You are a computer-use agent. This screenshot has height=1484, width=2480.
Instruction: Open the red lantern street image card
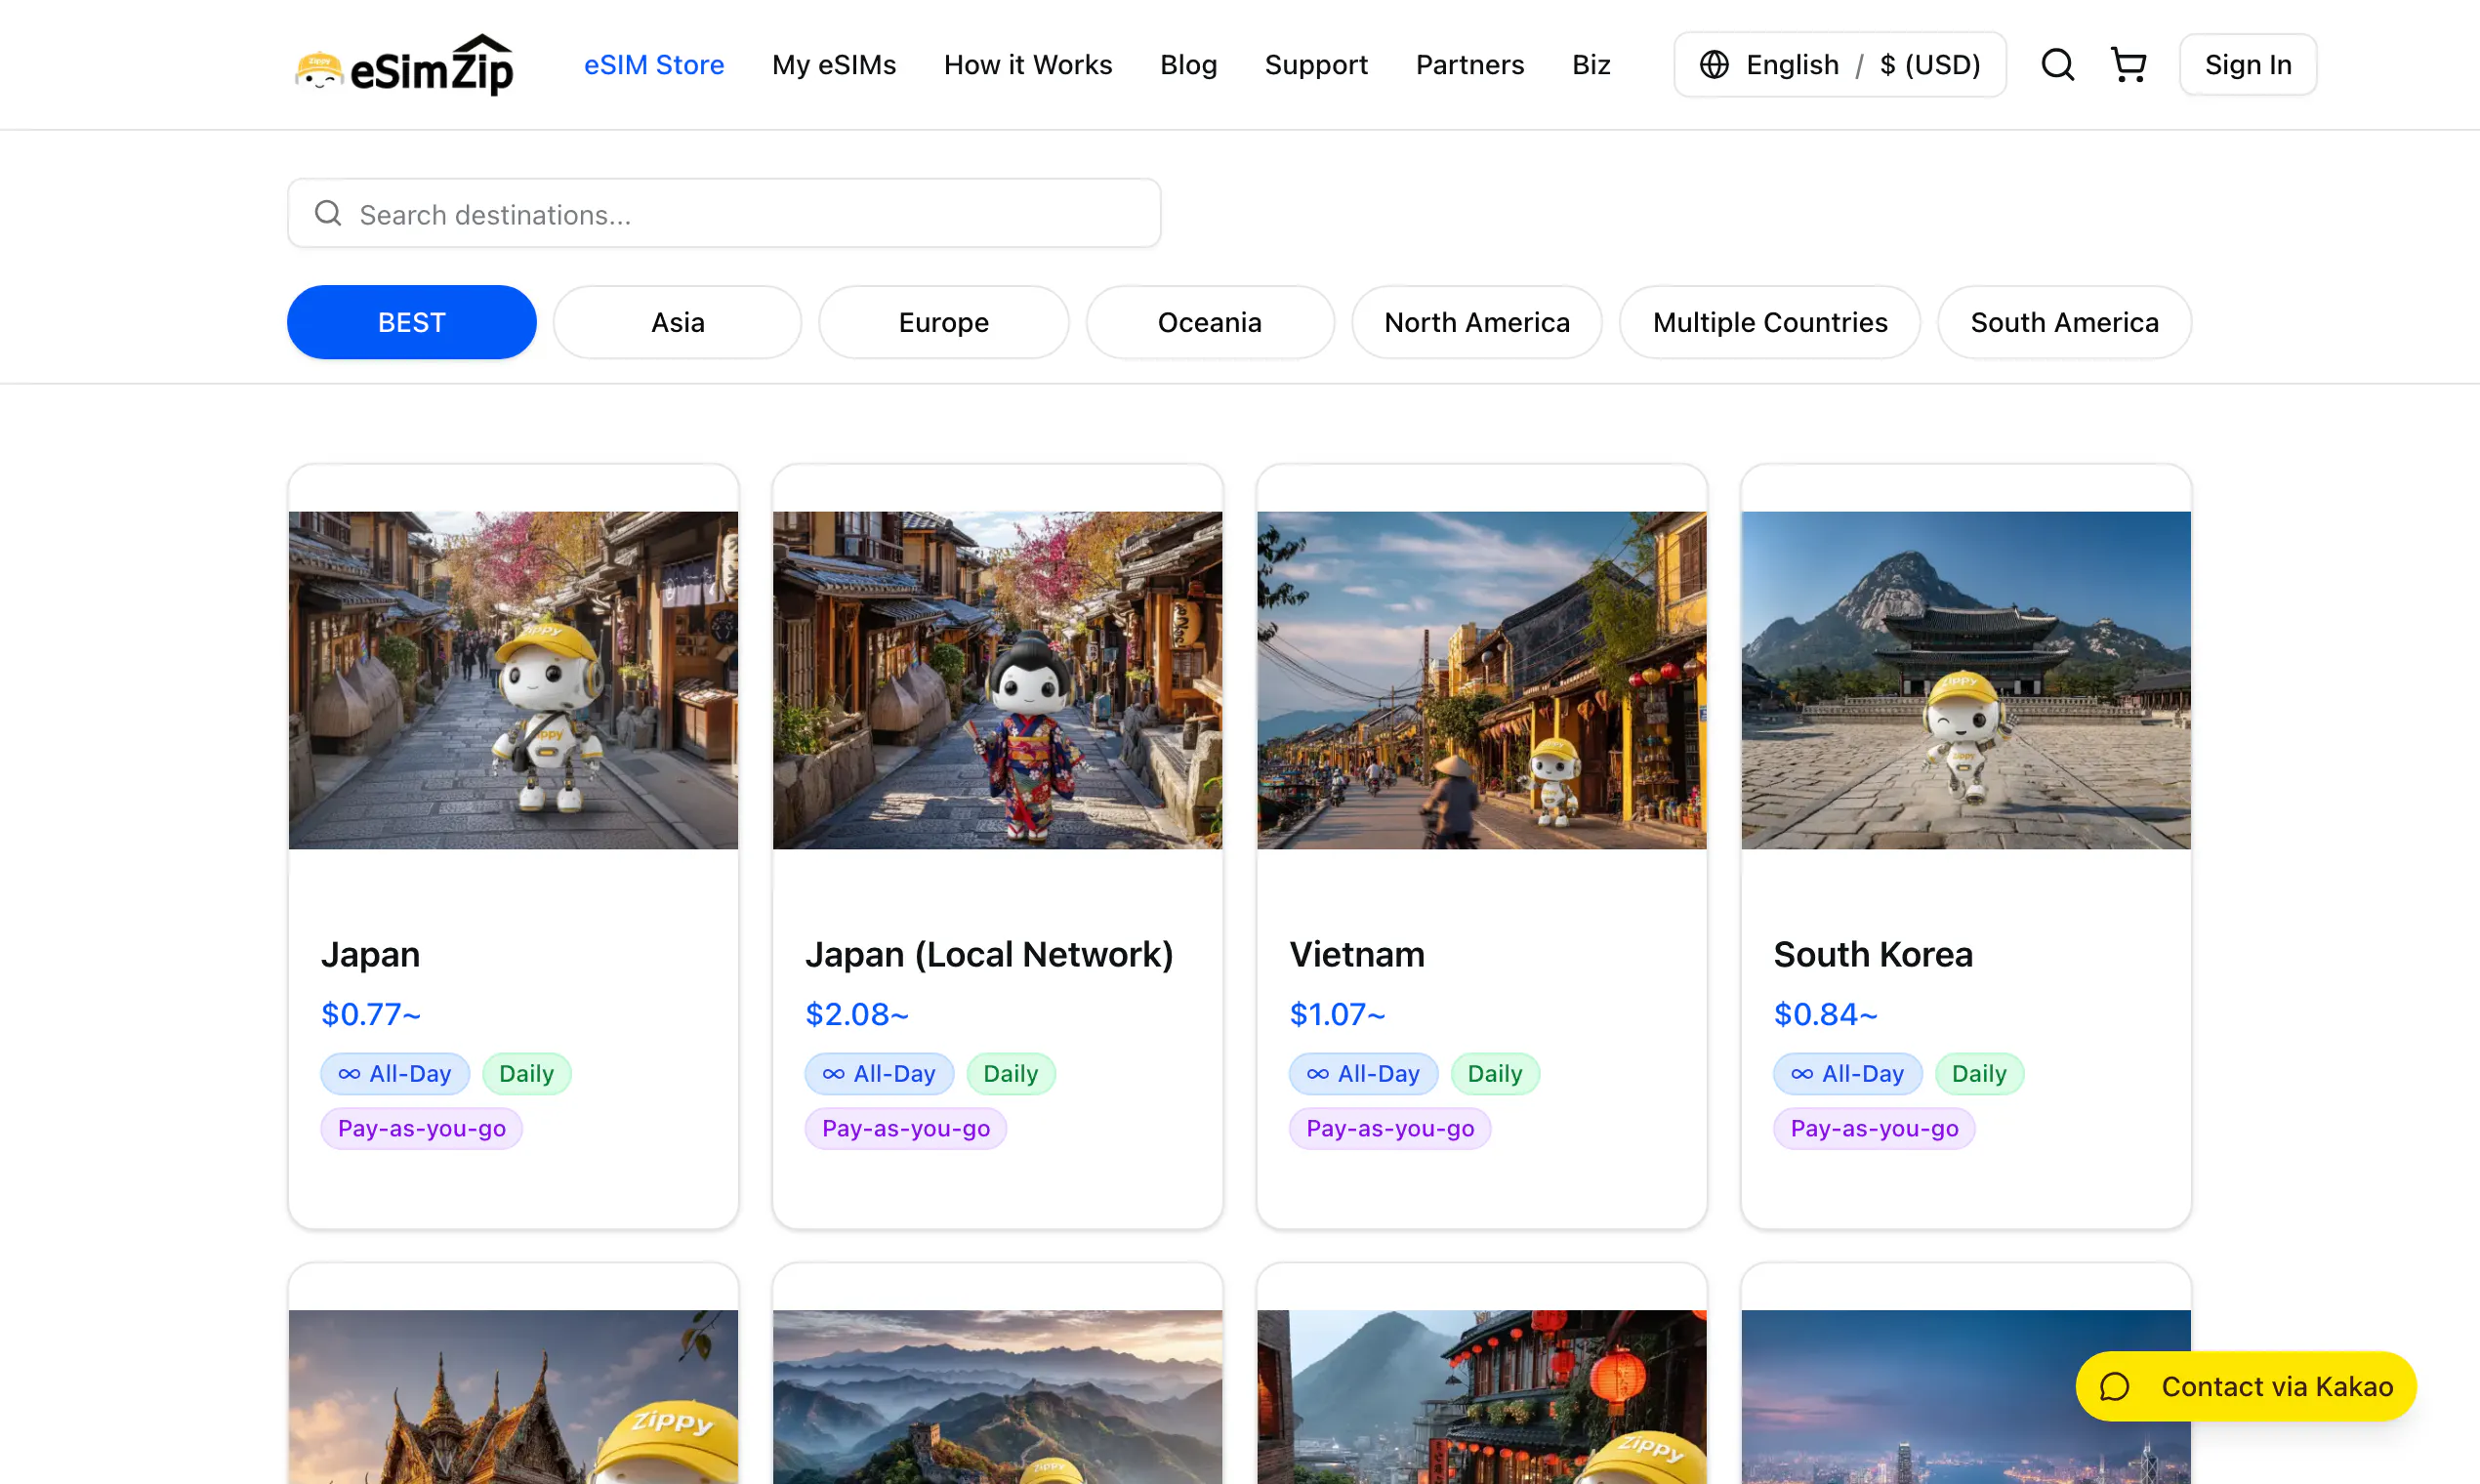point(1482,1397)
